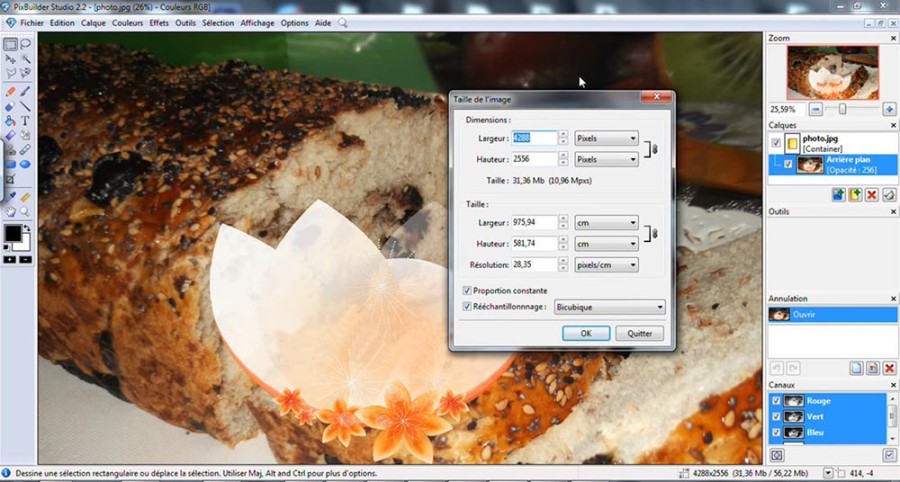
Task: Open Taille Largeur cm unit dropdown
Action: coord(606,223)
